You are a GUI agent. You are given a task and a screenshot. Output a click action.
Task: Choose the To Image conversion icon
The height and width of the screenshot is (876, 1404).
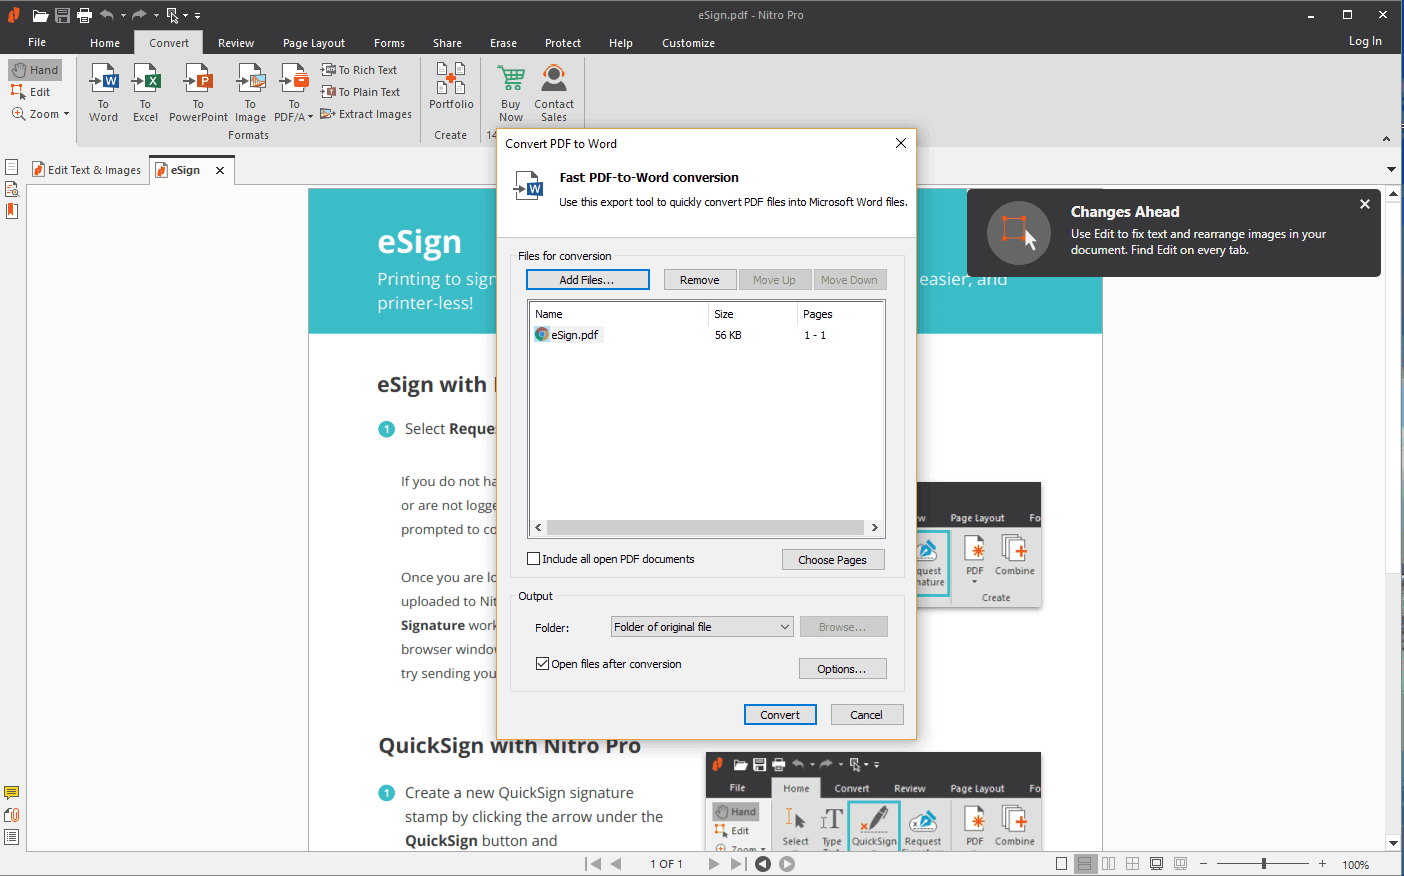tap(250, 82)
